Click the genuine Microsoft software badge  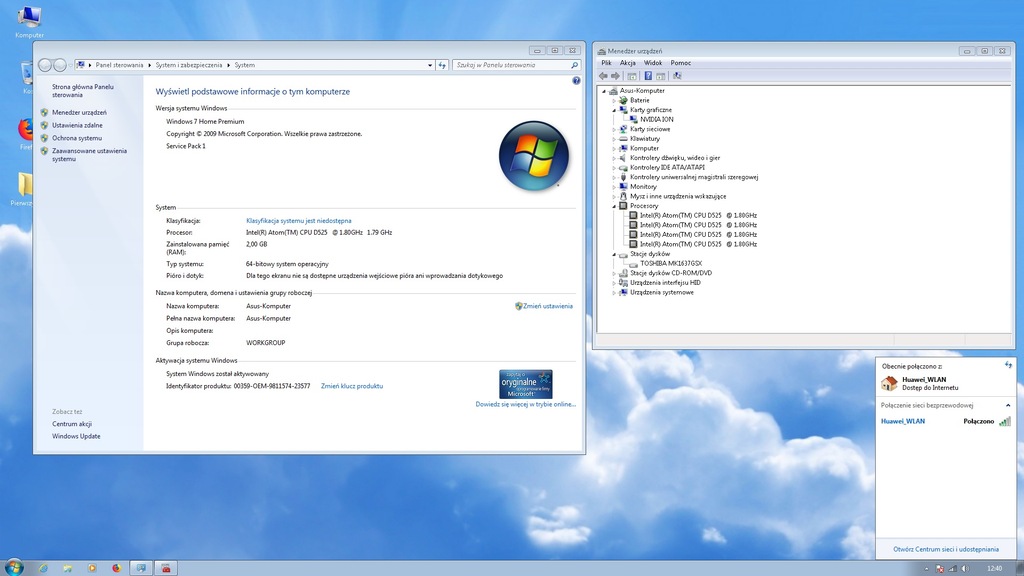526,384
